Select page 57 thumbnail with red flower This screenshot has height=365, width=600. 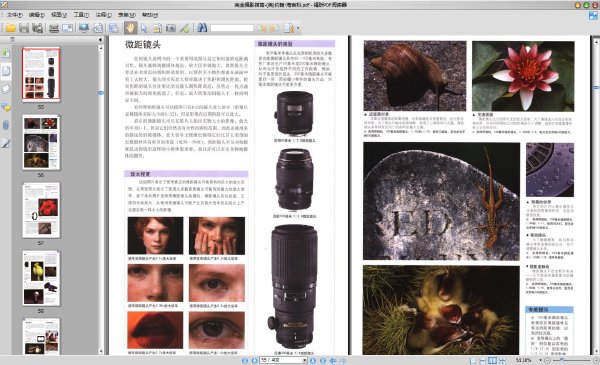pyautogui.click(x=41, y=210)
